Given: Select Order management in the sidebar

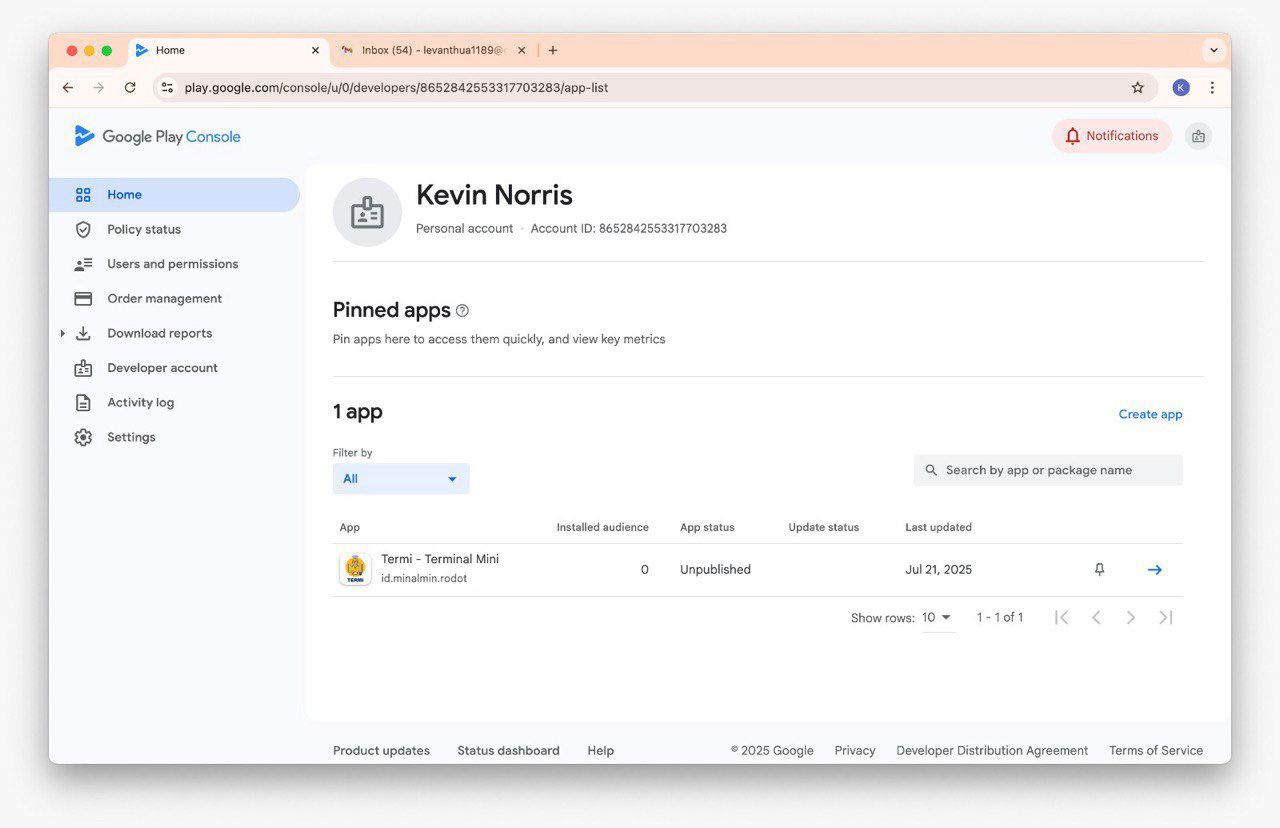Looking at the screenshot, I should tap(174, 299).
